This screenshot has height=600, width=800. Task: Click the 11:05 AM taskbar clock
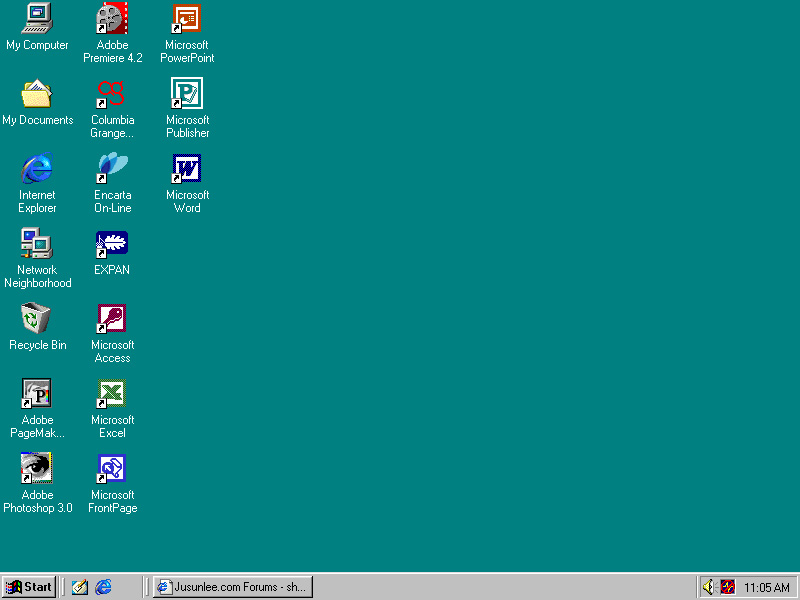[x=767, y=588]
